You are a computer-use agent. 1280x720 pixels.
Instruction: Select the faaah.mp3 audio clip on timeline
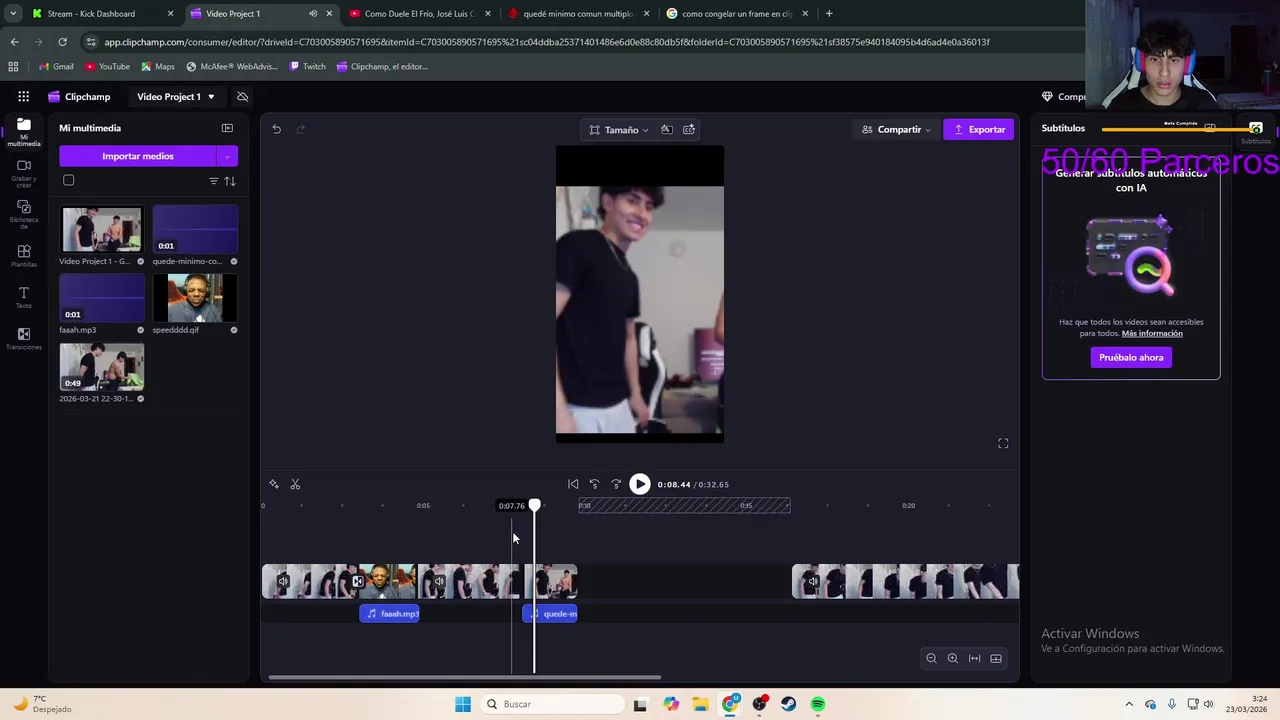tap(390, 614)
